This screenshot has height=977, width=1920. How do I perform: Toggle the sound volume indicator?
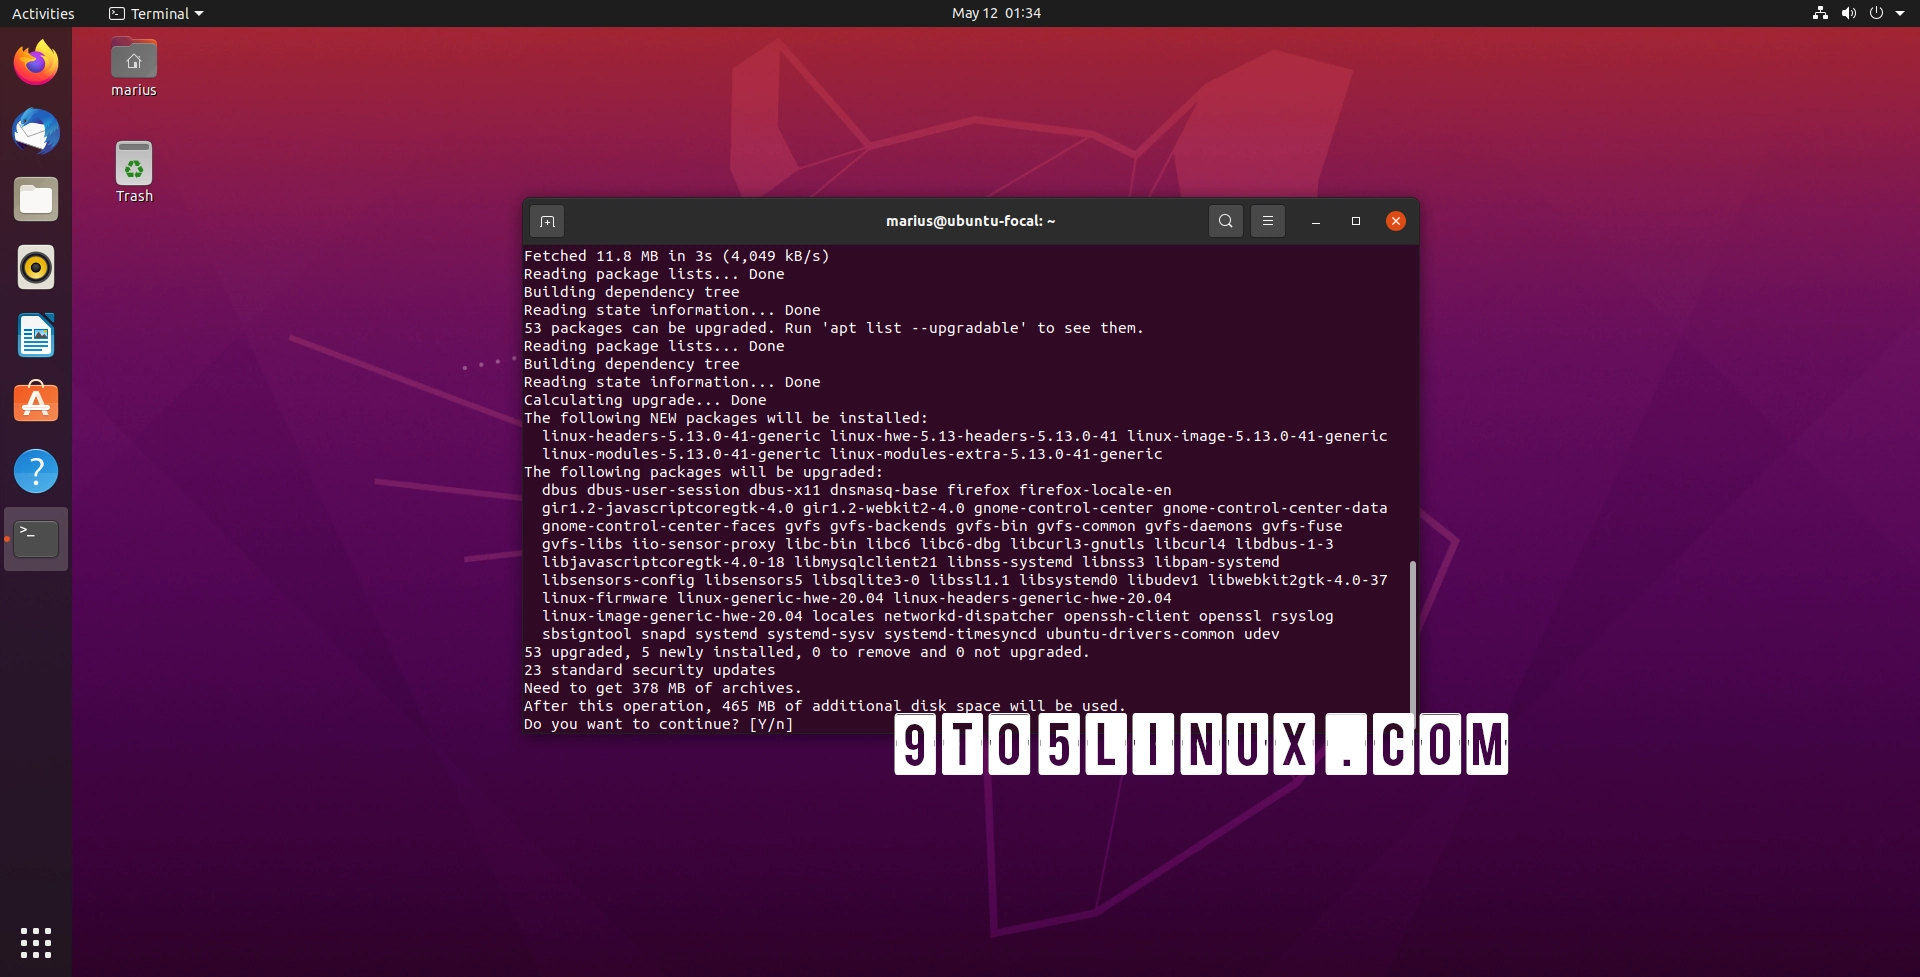1849,13
